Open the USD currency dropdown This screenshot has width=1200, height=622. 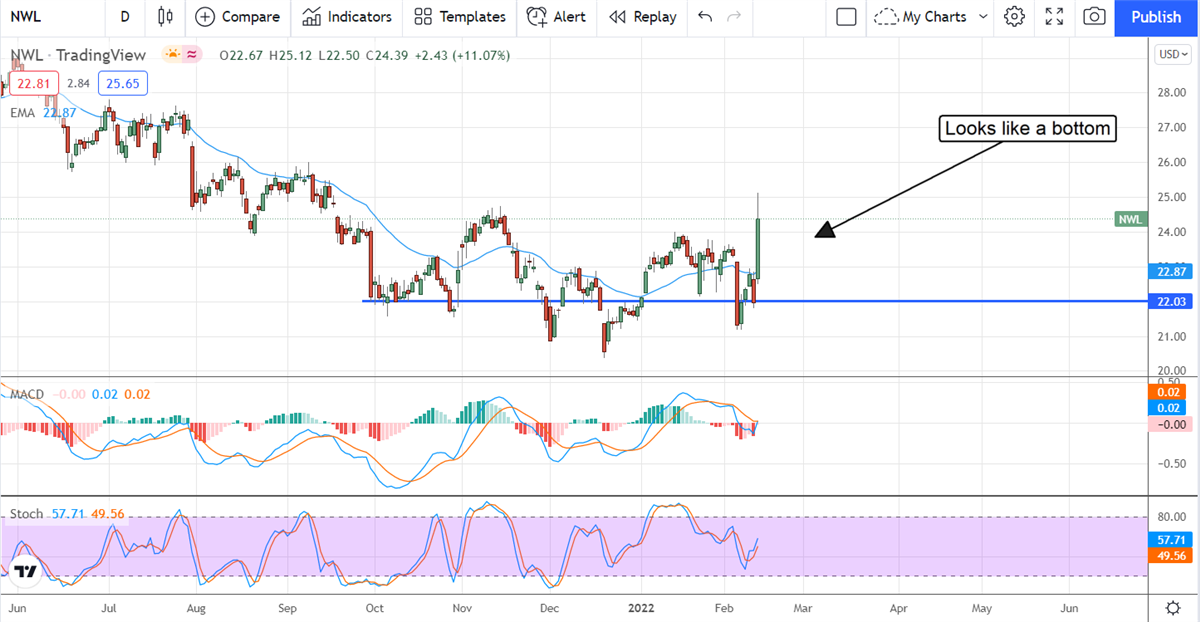point(1171,54)
